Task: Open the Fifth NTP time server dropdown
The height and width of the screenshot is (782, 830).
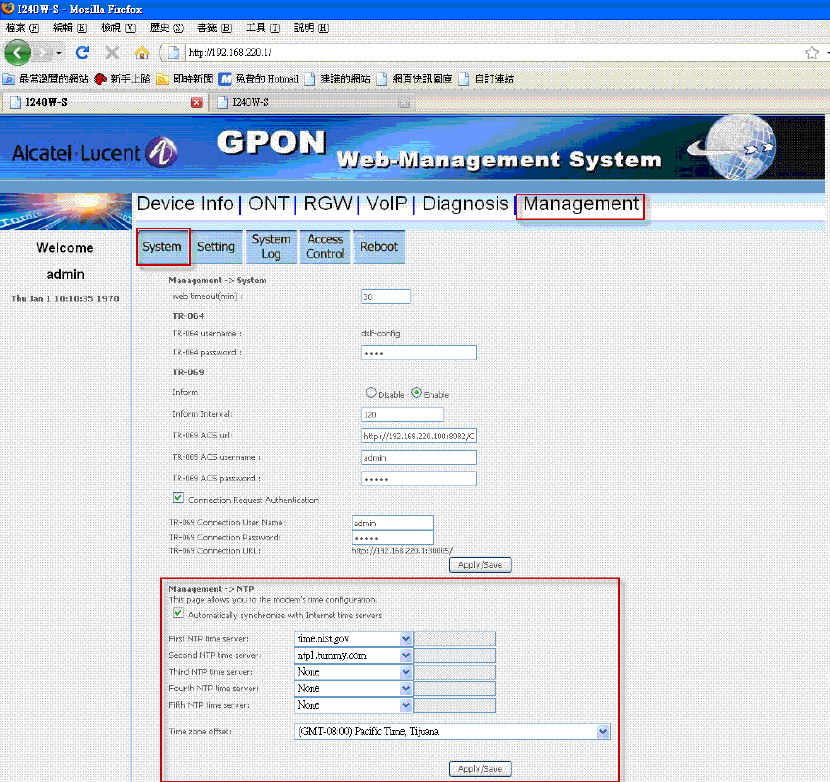Action: pyautogui.click(x=353, y=706)
